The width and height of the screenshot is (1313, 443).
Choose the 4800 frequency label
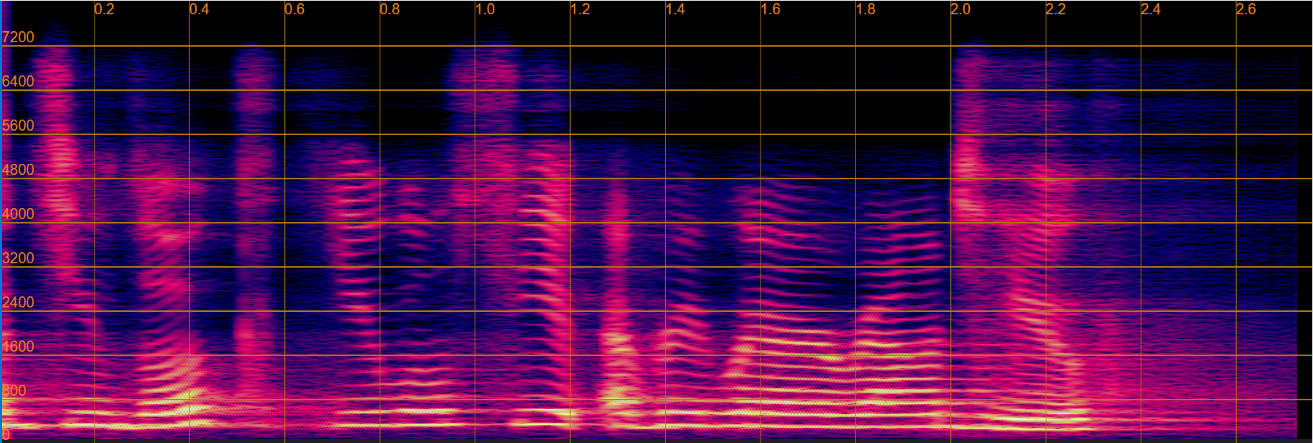click(x=18, y=170)
